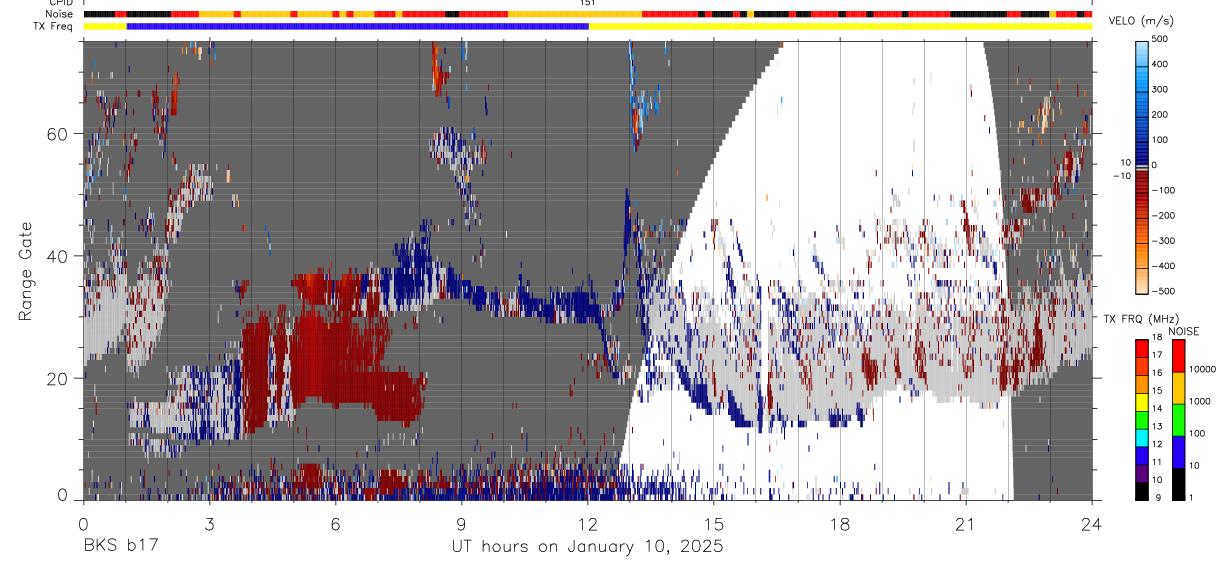Click the 20 tick on Range Gate axis
The height and width of the screenshot is (567, 1228).
pyautogui.click(x=60, y=379)
